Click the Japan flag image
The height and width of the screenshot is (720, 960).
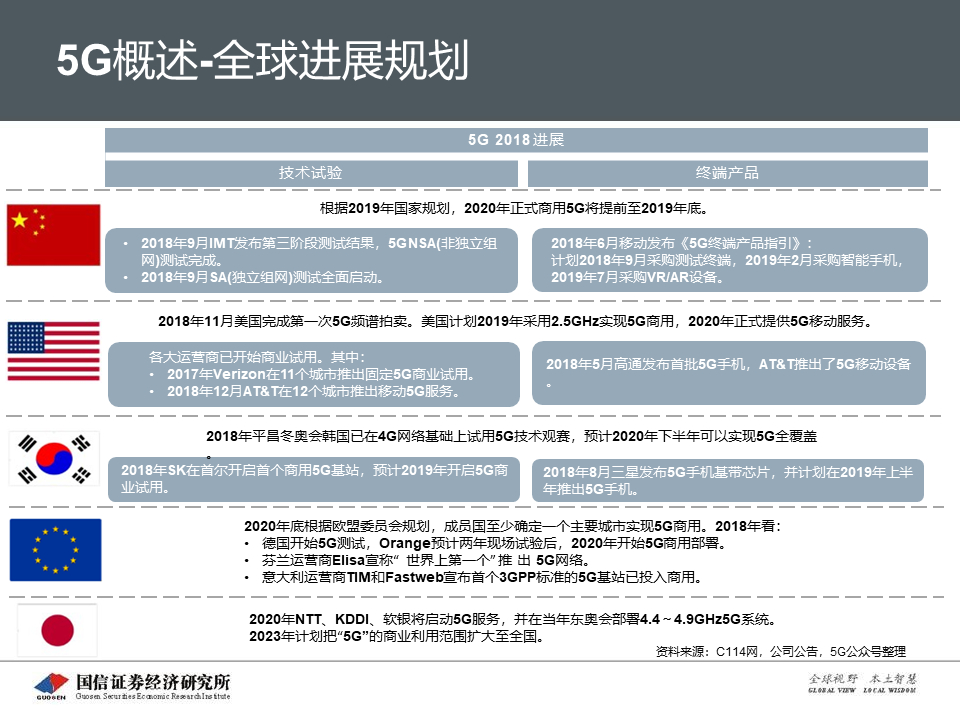(57, 630)
